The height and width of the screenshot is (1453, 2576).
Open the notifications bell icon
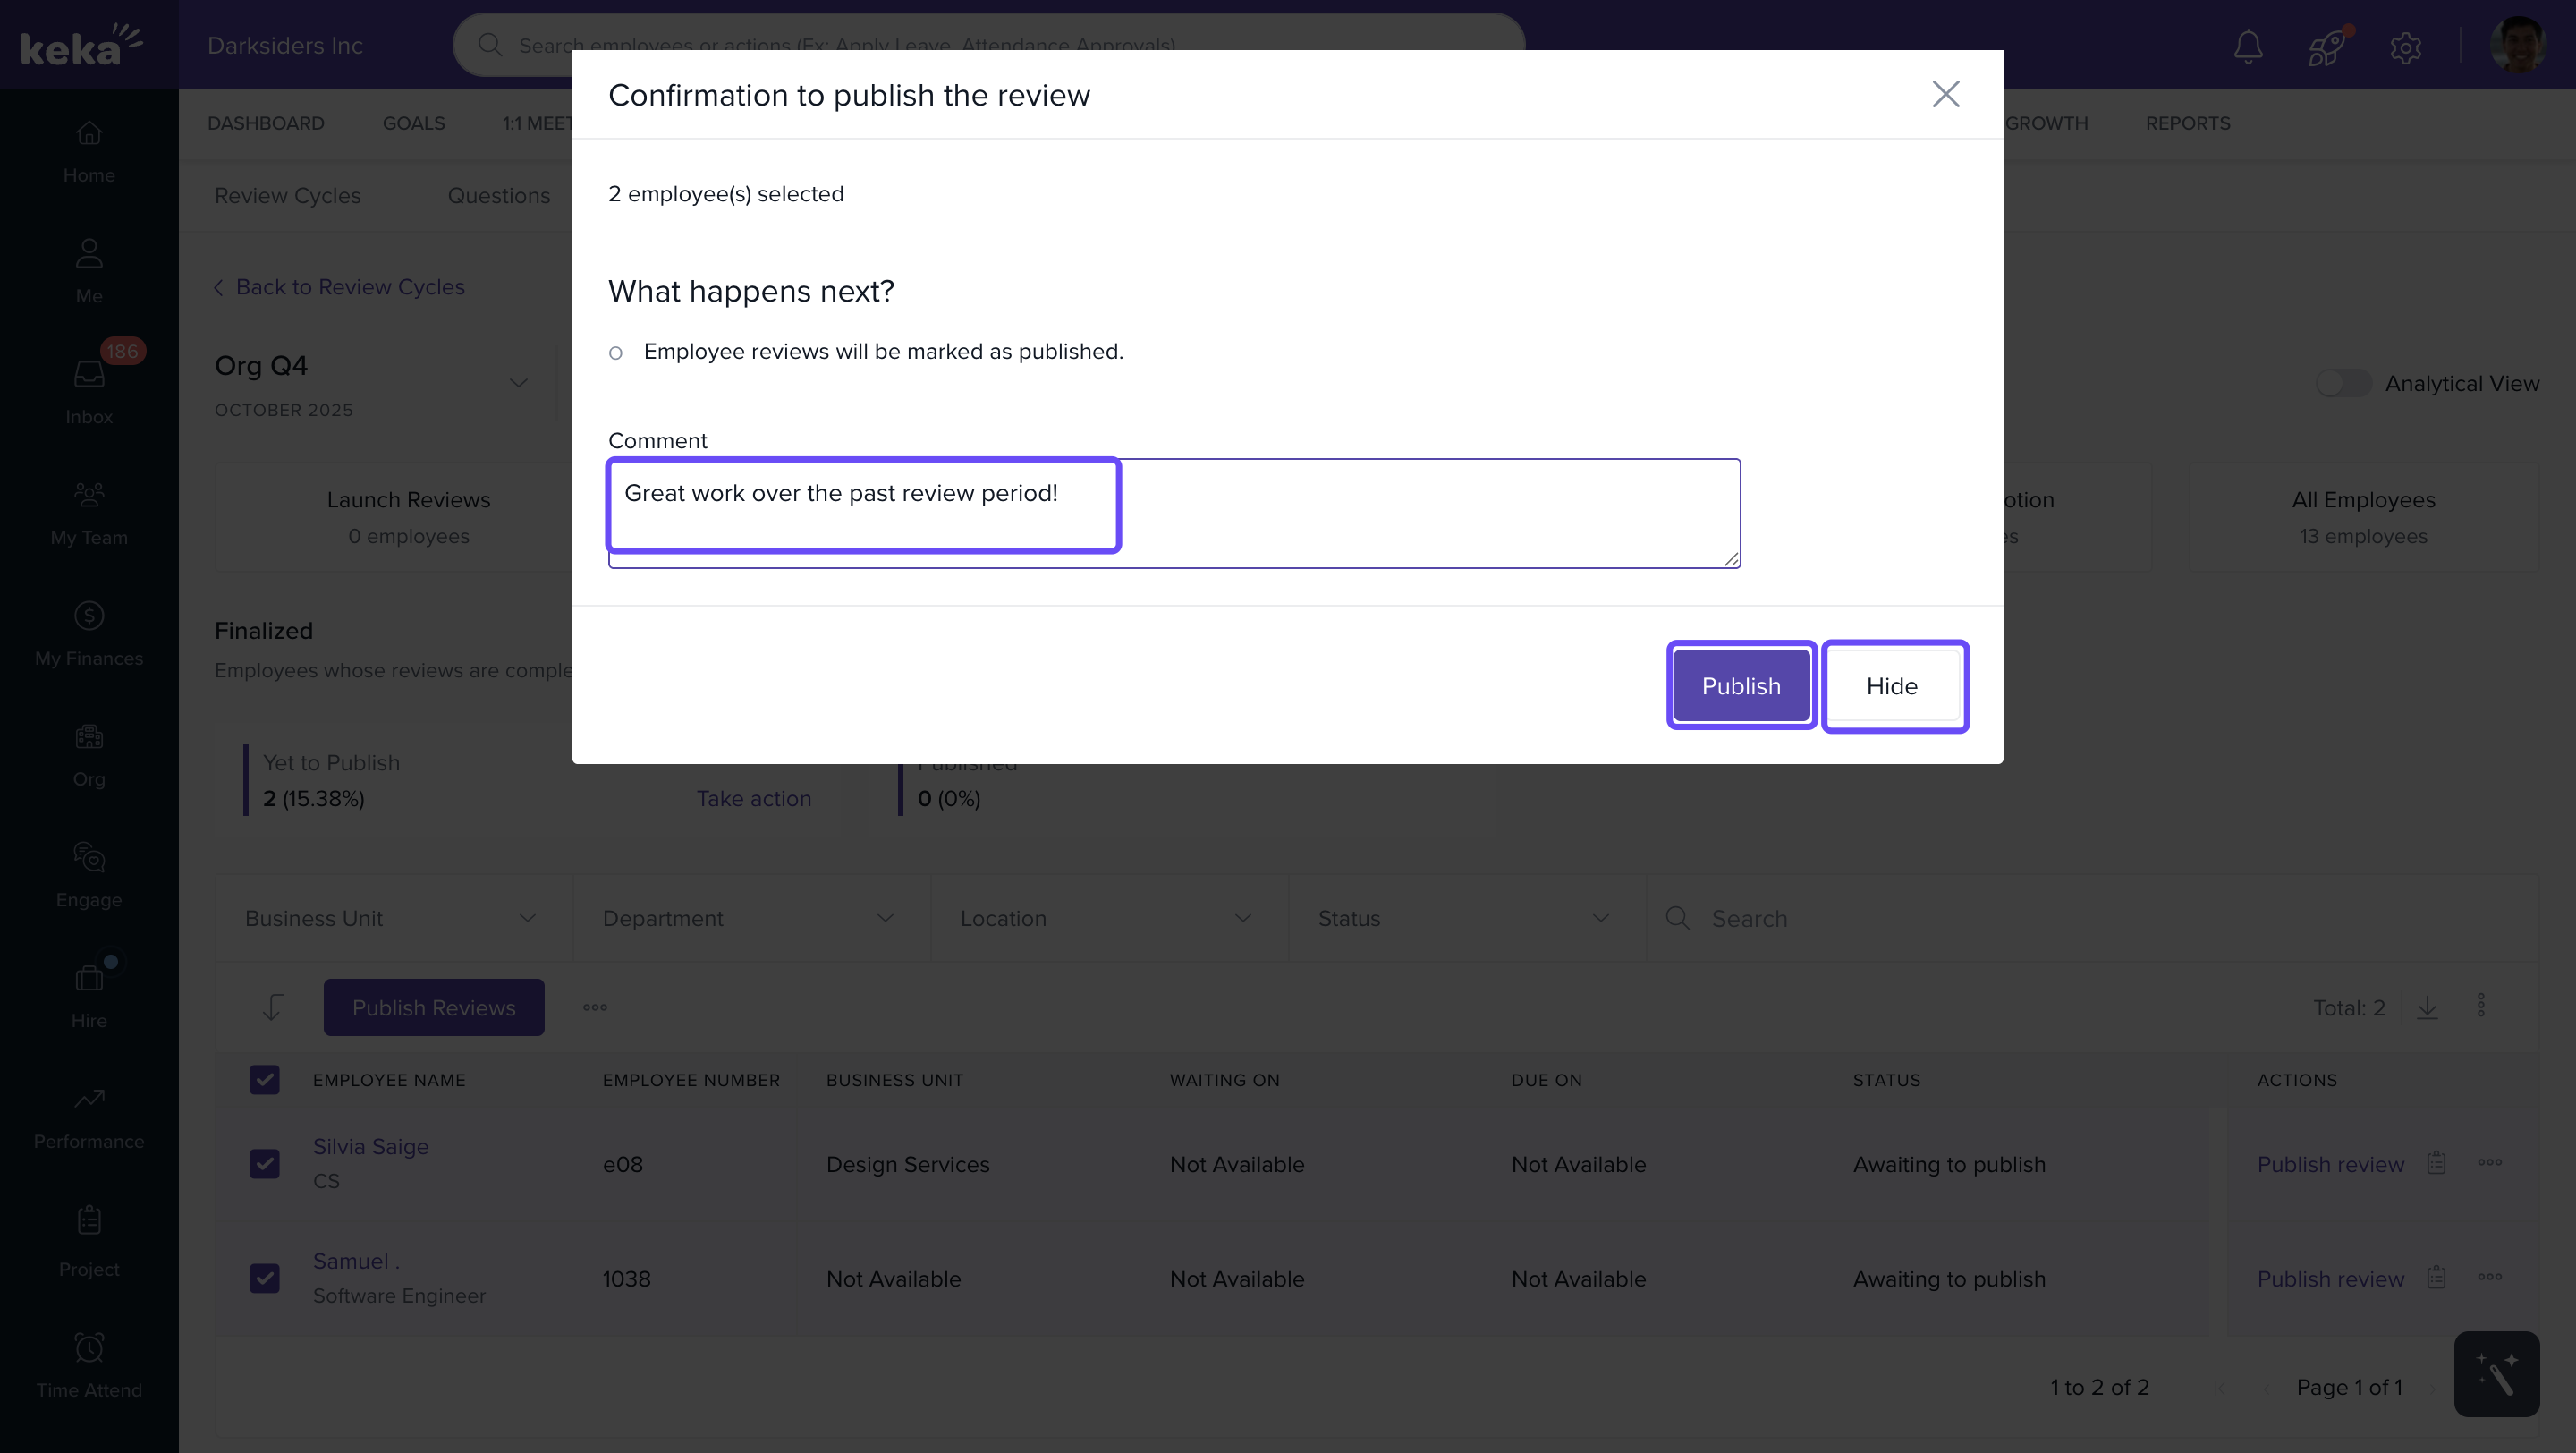(x=2248, y=47)
